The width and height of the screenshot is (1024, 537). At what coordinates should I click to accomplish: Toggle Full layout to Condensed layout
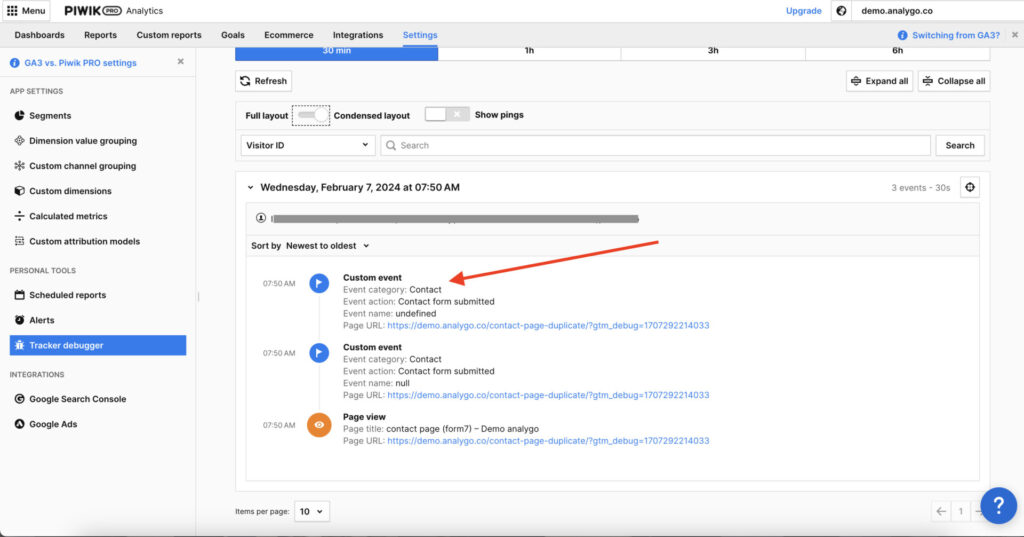click(313, 115)
